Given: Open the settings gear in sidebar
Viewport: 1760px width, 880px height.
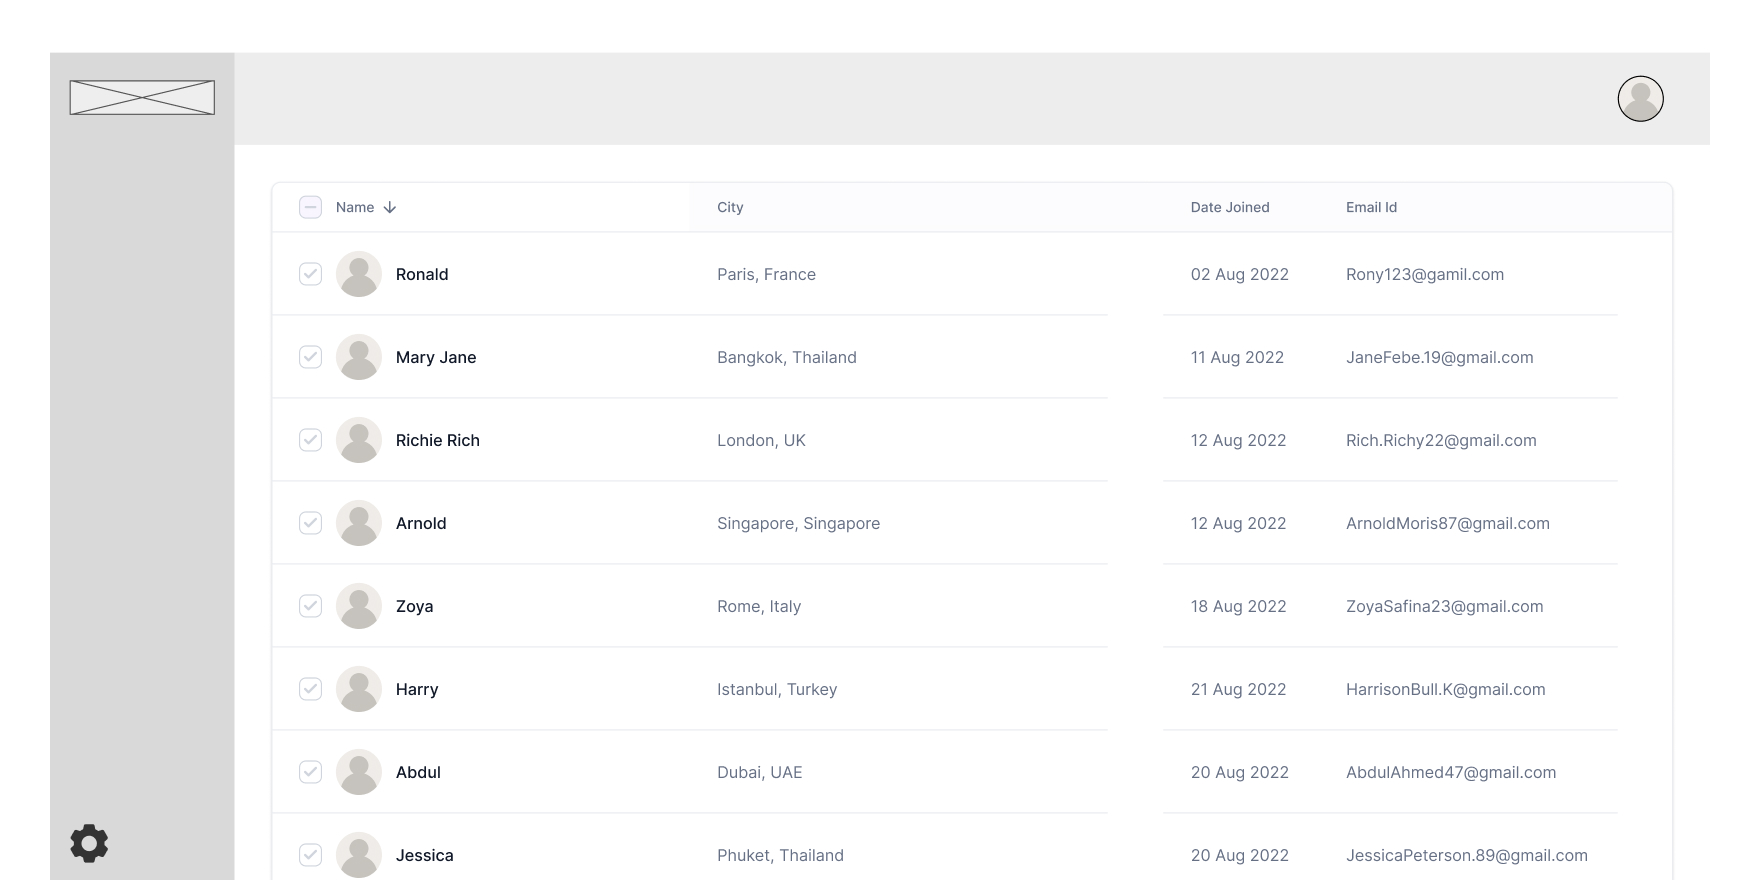Looking at the screenshot, I should tap(89, 843).
